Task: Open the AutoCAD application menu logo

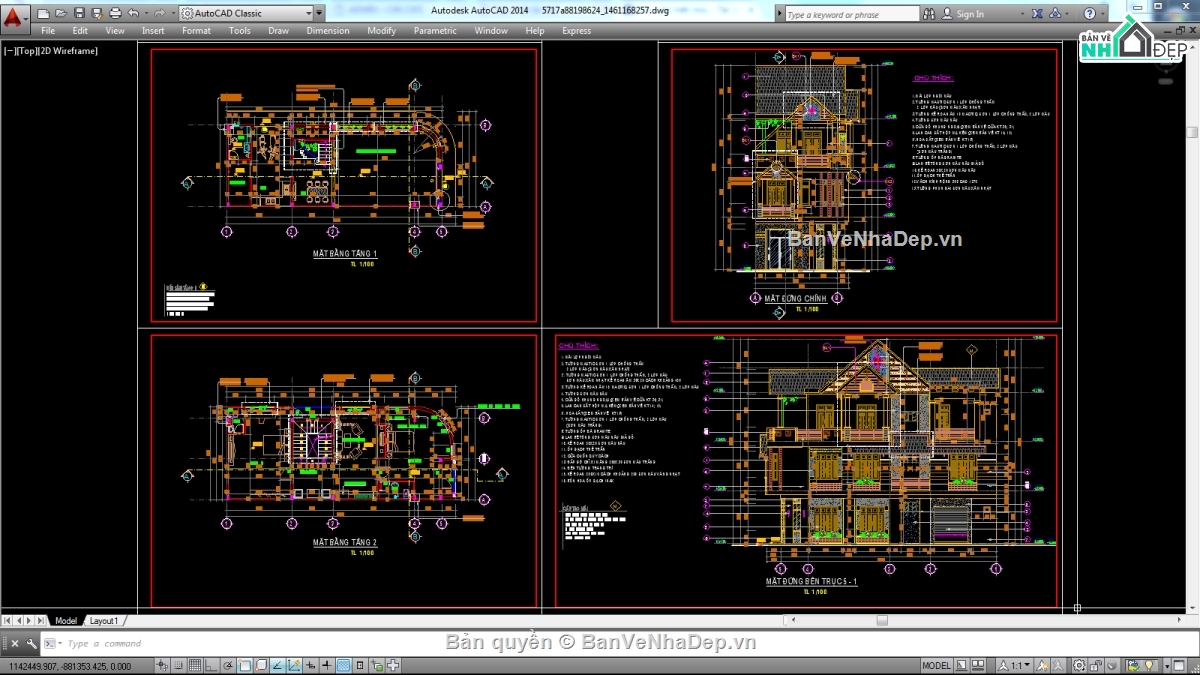Action: tap(16, 15)
